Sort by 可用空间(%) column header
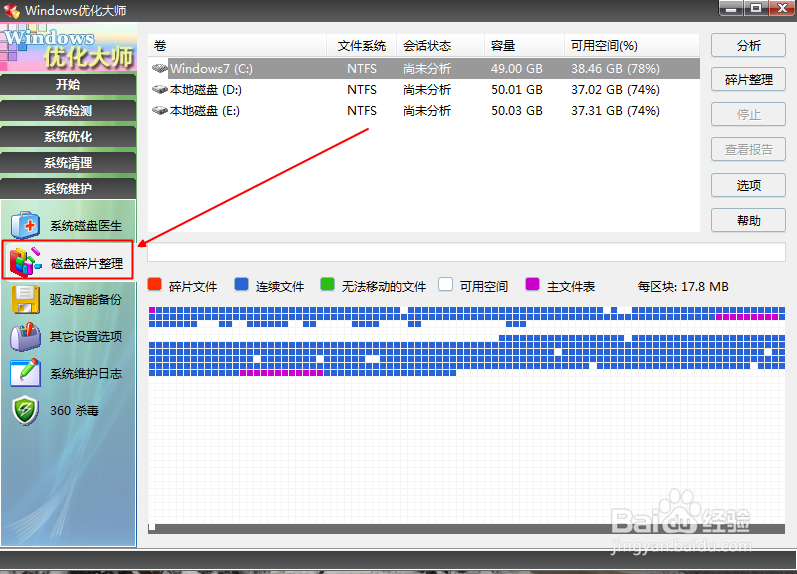The width and height of the screenshot is (797, 574). click(632, 46)
